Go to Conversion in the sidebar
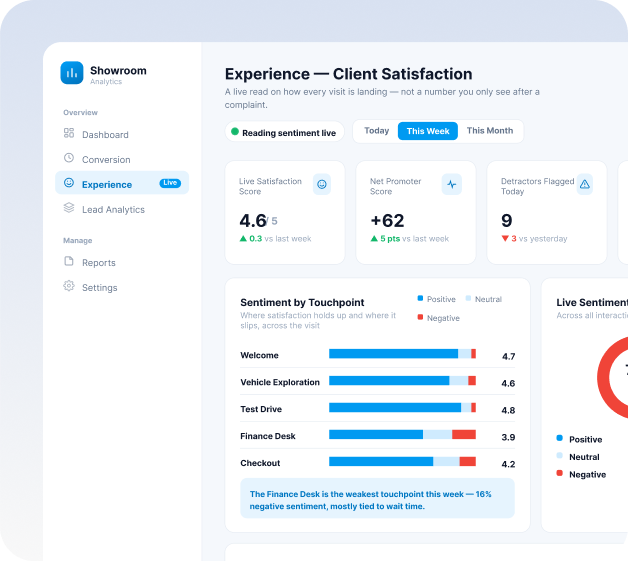 tap(122, 159)
